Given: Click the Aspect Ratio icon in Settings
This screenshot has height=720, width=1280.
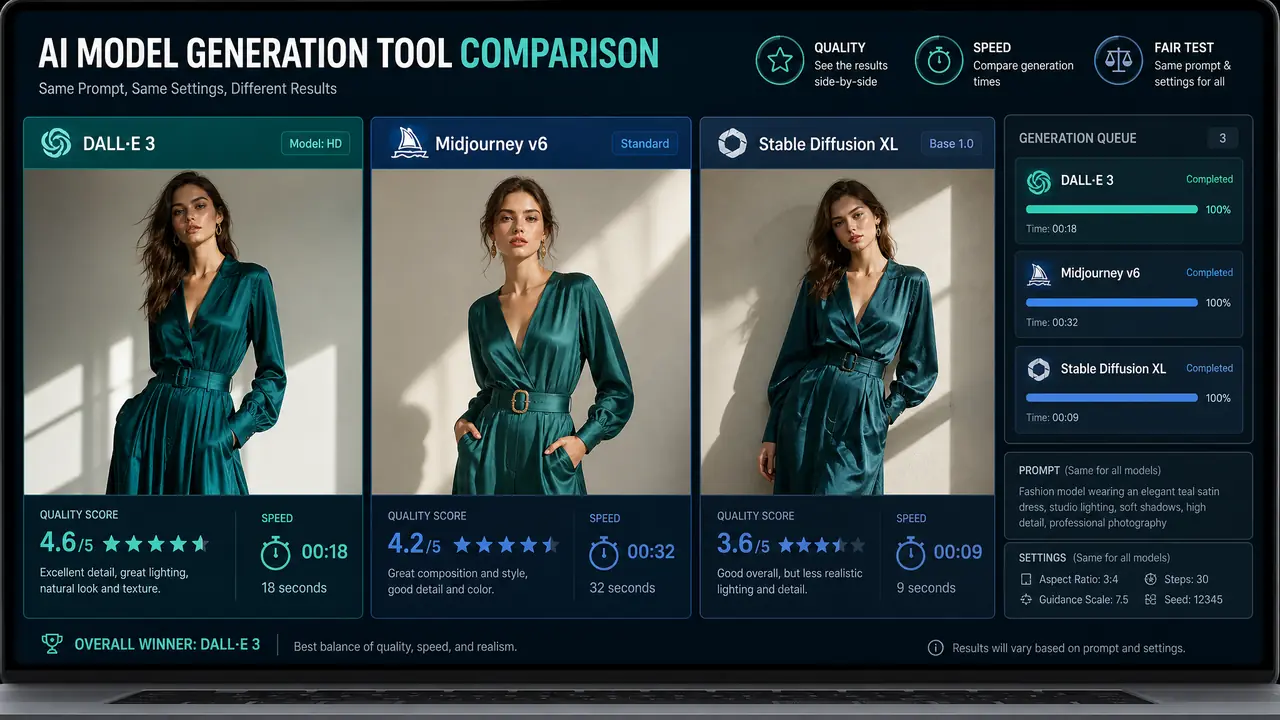Looking at the screenshot, I should coord(1025,580).
